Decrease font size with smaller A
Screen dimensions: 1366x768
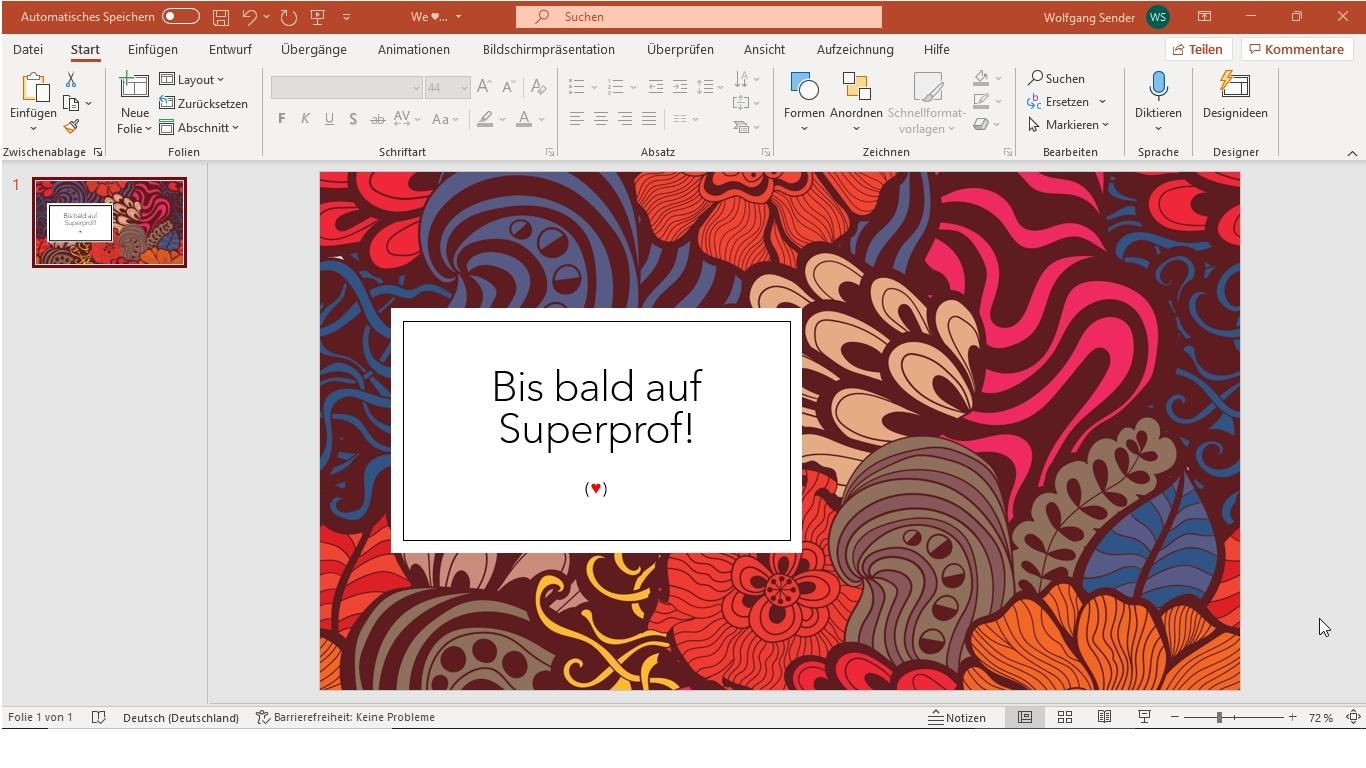coord(508,87)
